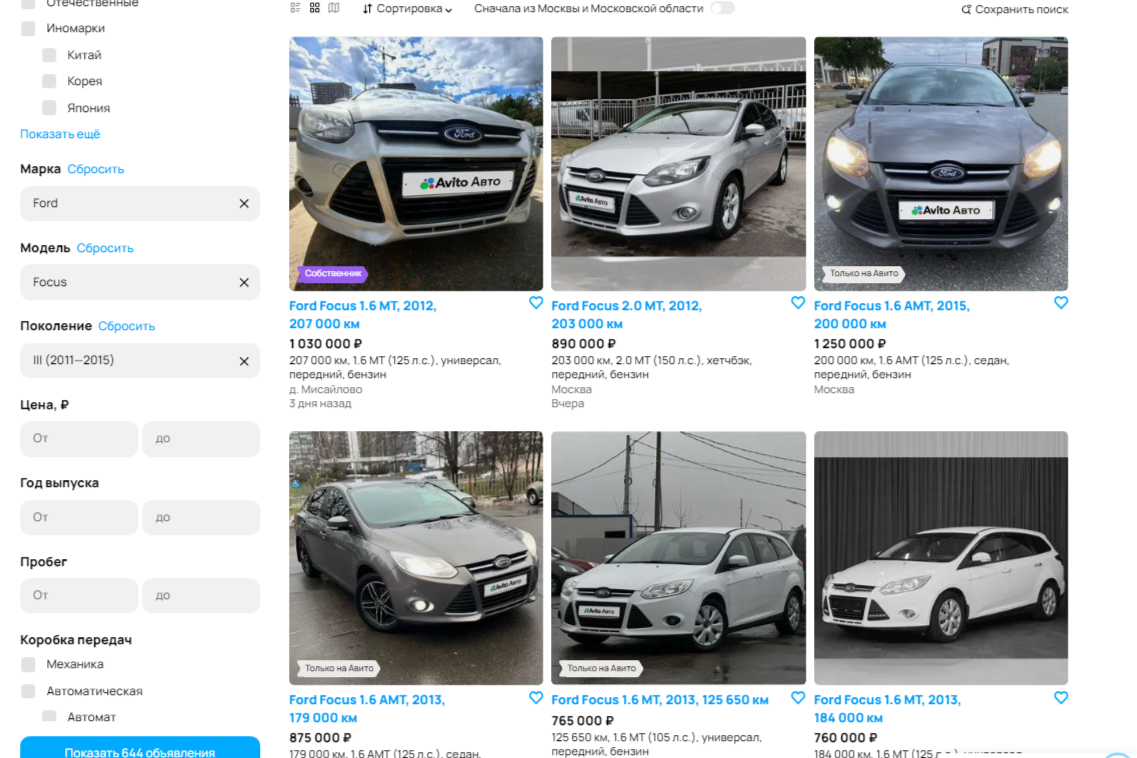The height and width of the screenshot is (758, 1137).
Task: Clear the Ford brand field with X
Action: 244,204
